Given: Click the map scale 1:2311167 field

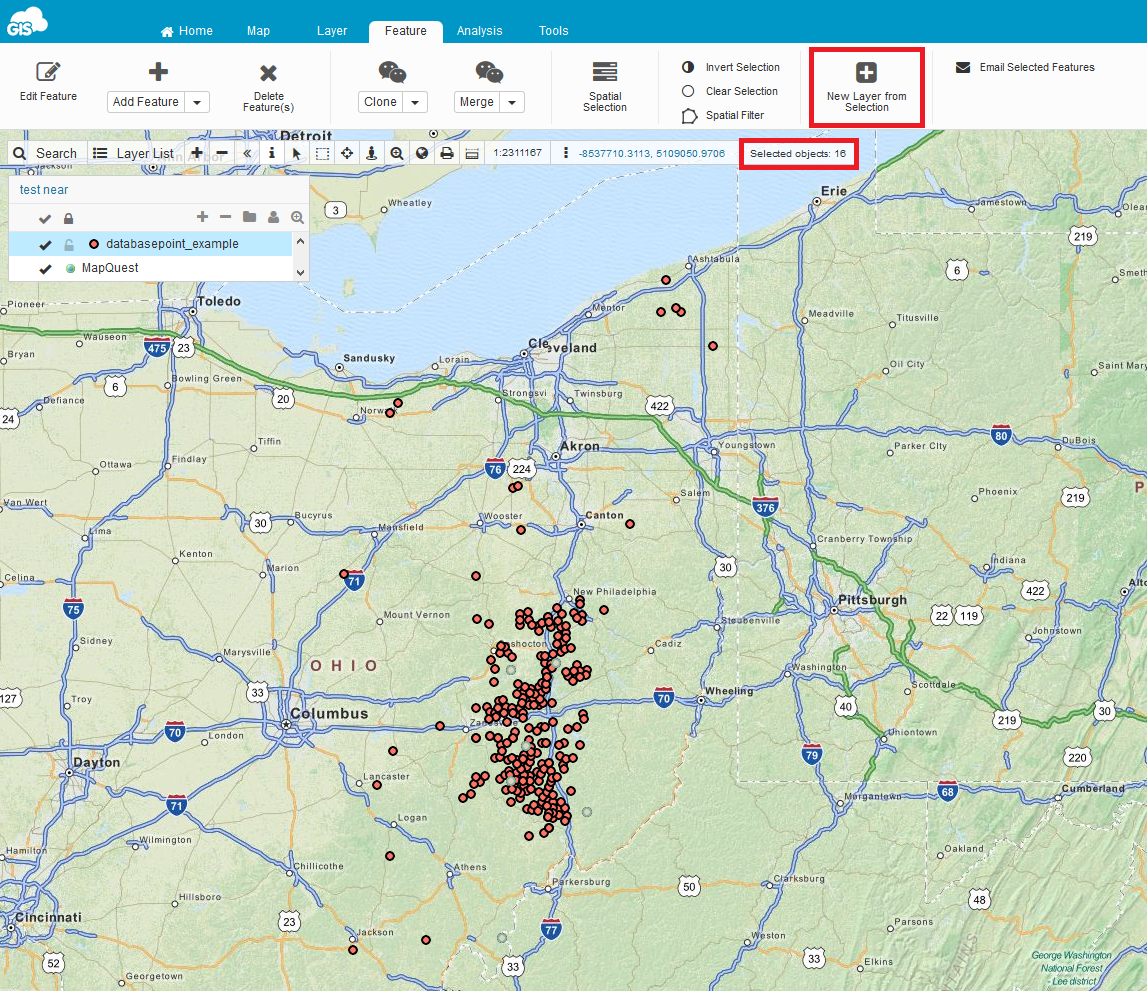Looking at the screenshot, I should pyautogui.click(x=517, y=153).
